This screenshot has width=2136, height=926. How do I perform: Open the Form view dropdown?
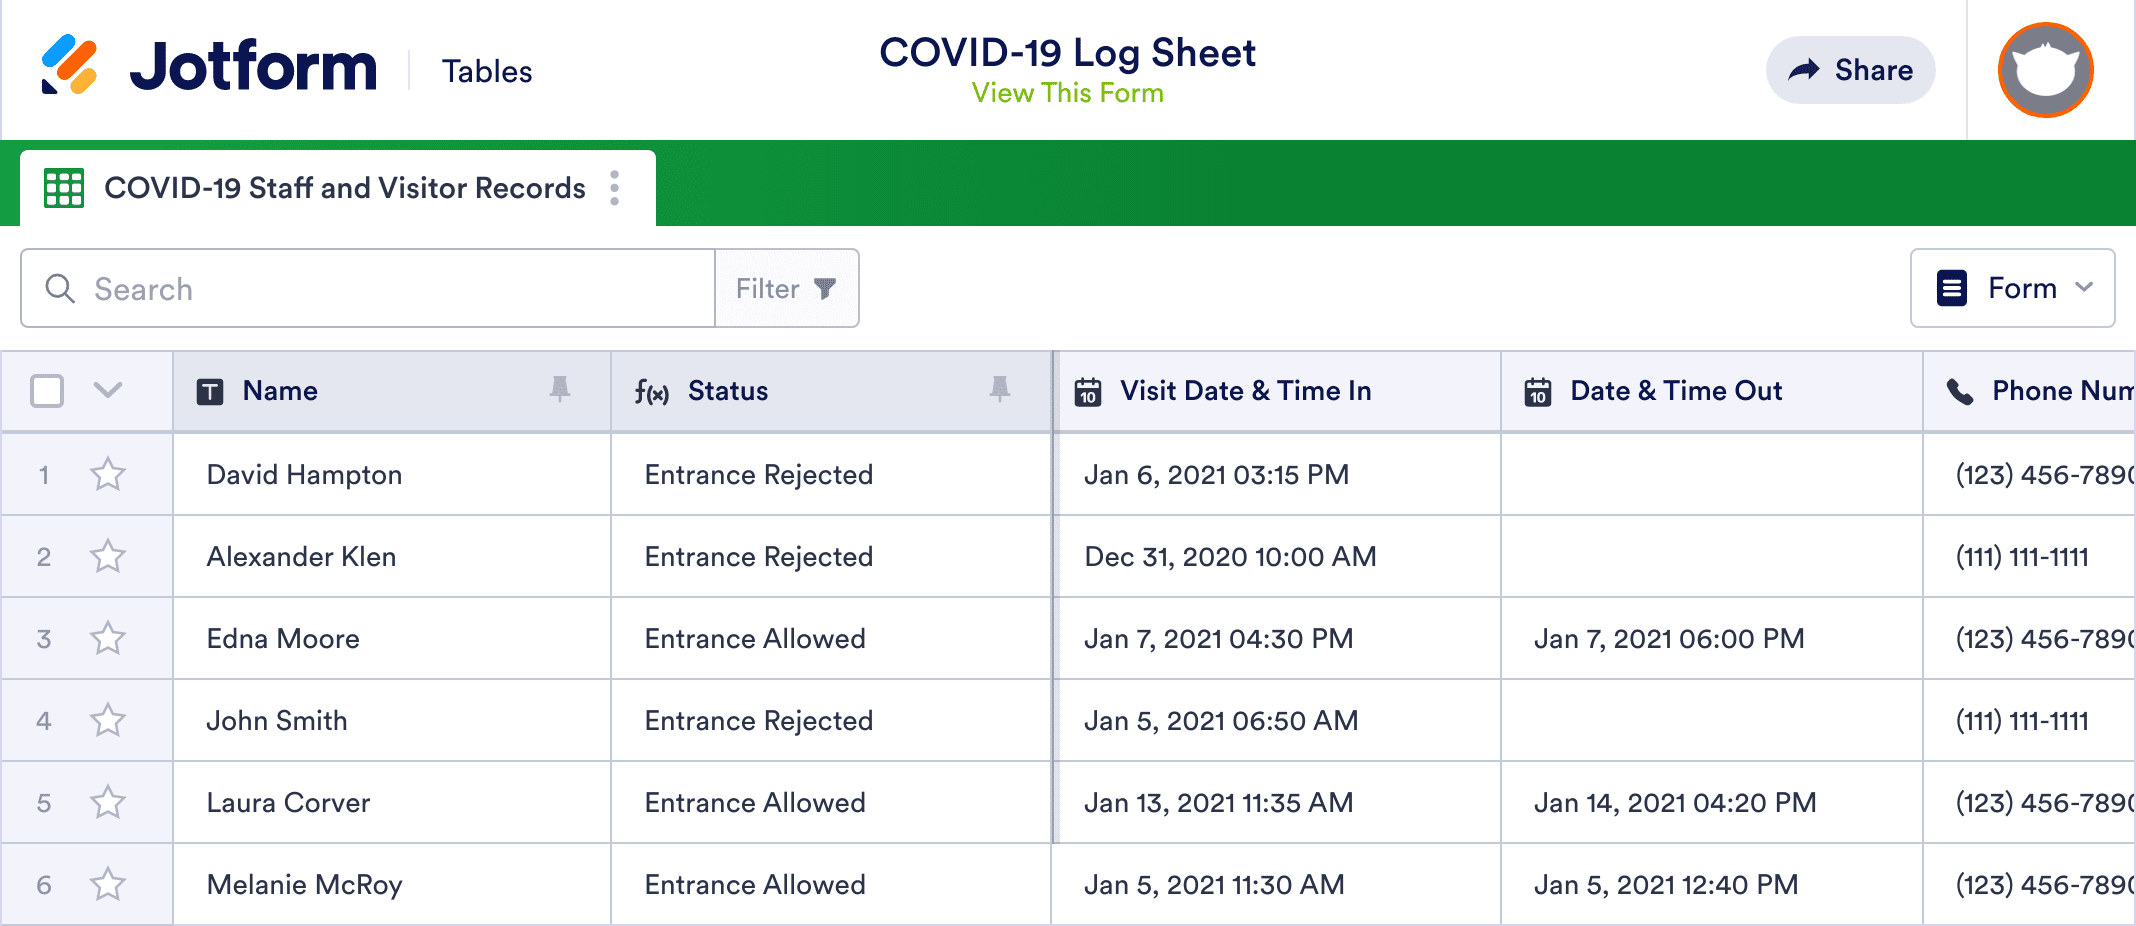[x=2012, y=288]
